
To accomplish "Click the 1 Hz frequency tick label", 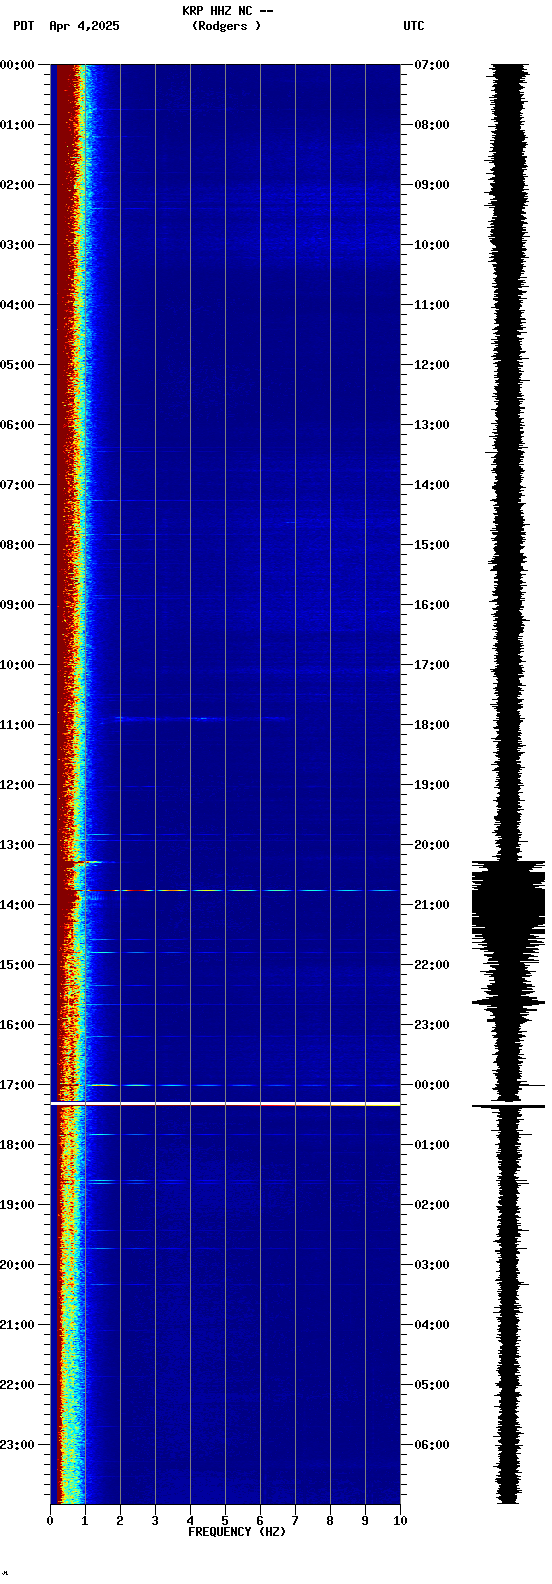I will coord(85,1521).
